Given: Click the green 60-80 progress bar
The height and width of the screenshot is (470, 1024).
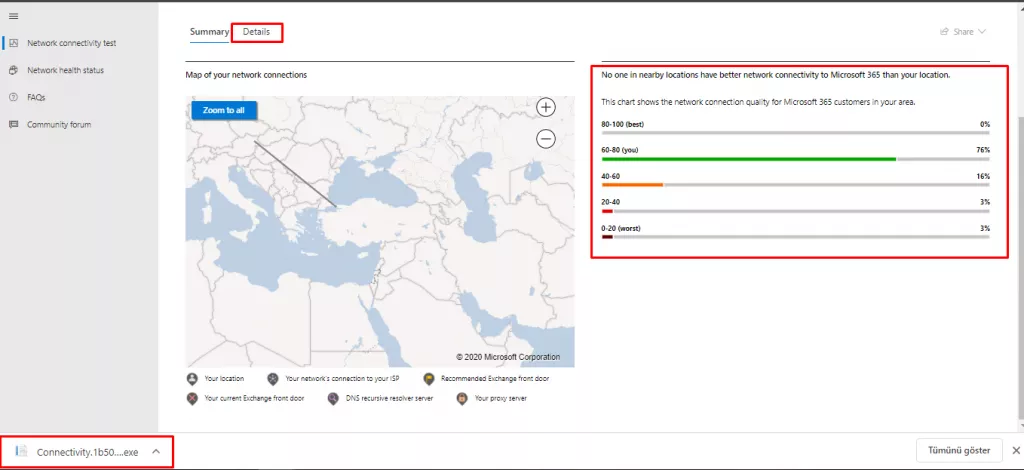Looking at the screenshot, I should pyautogui.click(x=748, y=158).
